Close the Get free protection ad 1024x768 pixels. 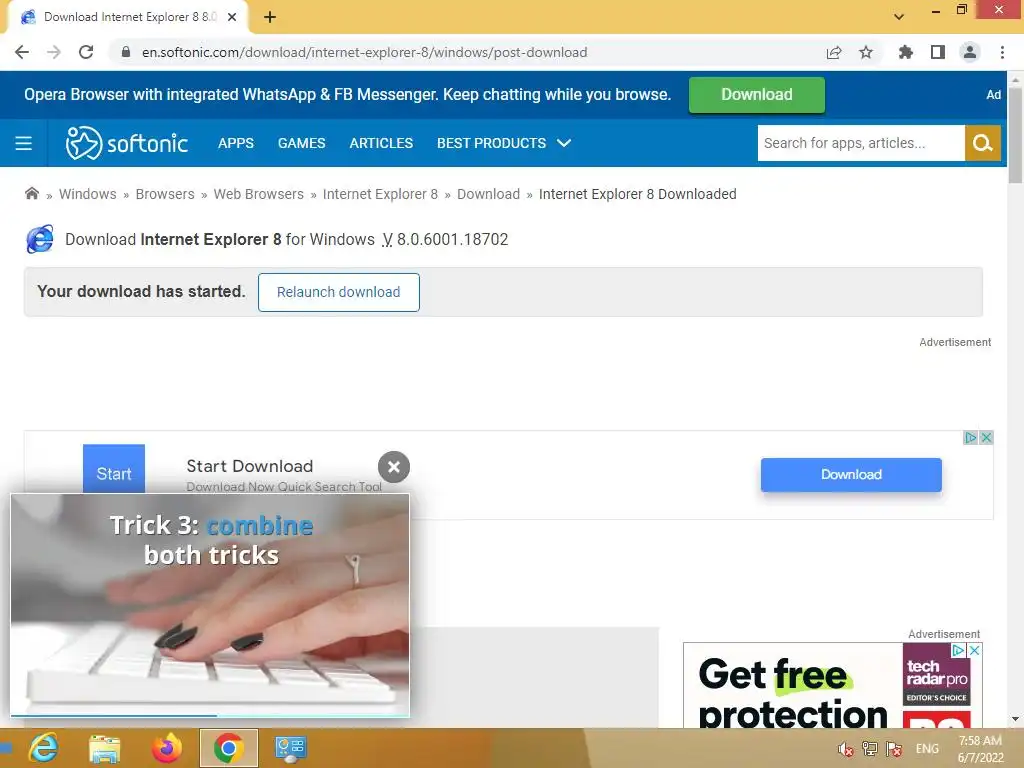coord(974,650)
